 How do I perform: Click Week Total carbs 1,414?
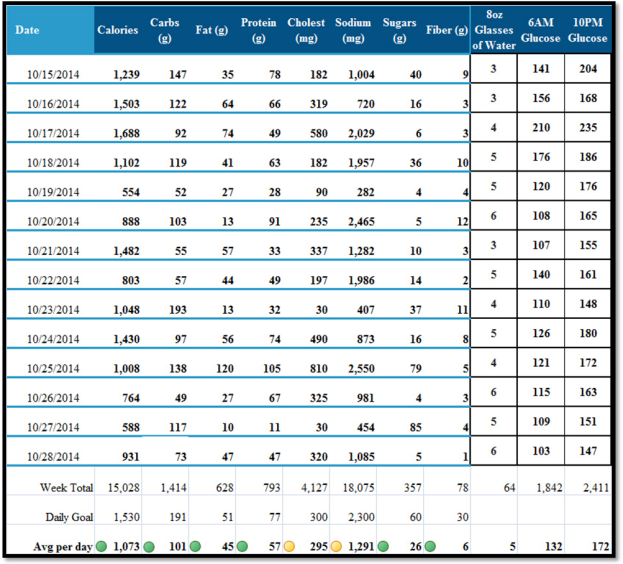[173, 488]
